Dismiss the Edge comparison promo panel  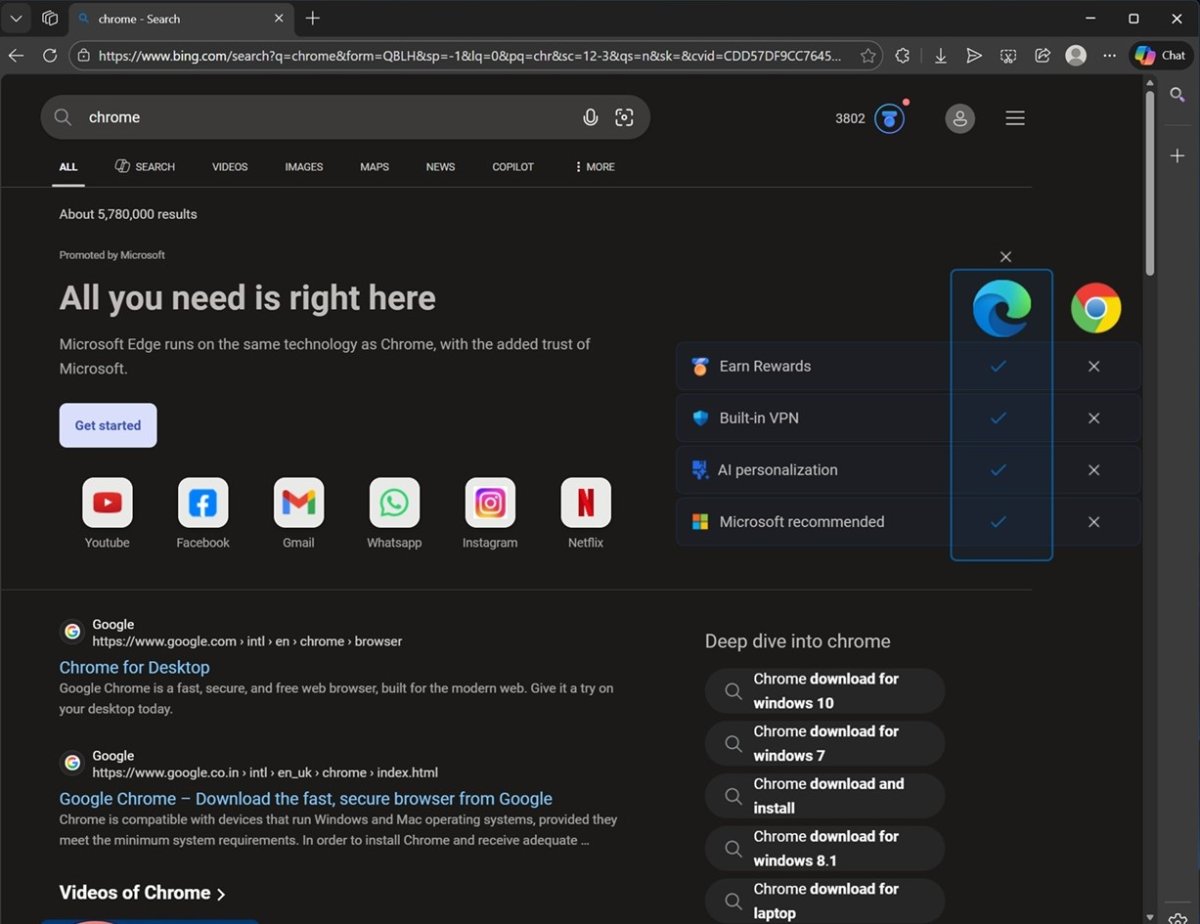(x=1006, y=257)
